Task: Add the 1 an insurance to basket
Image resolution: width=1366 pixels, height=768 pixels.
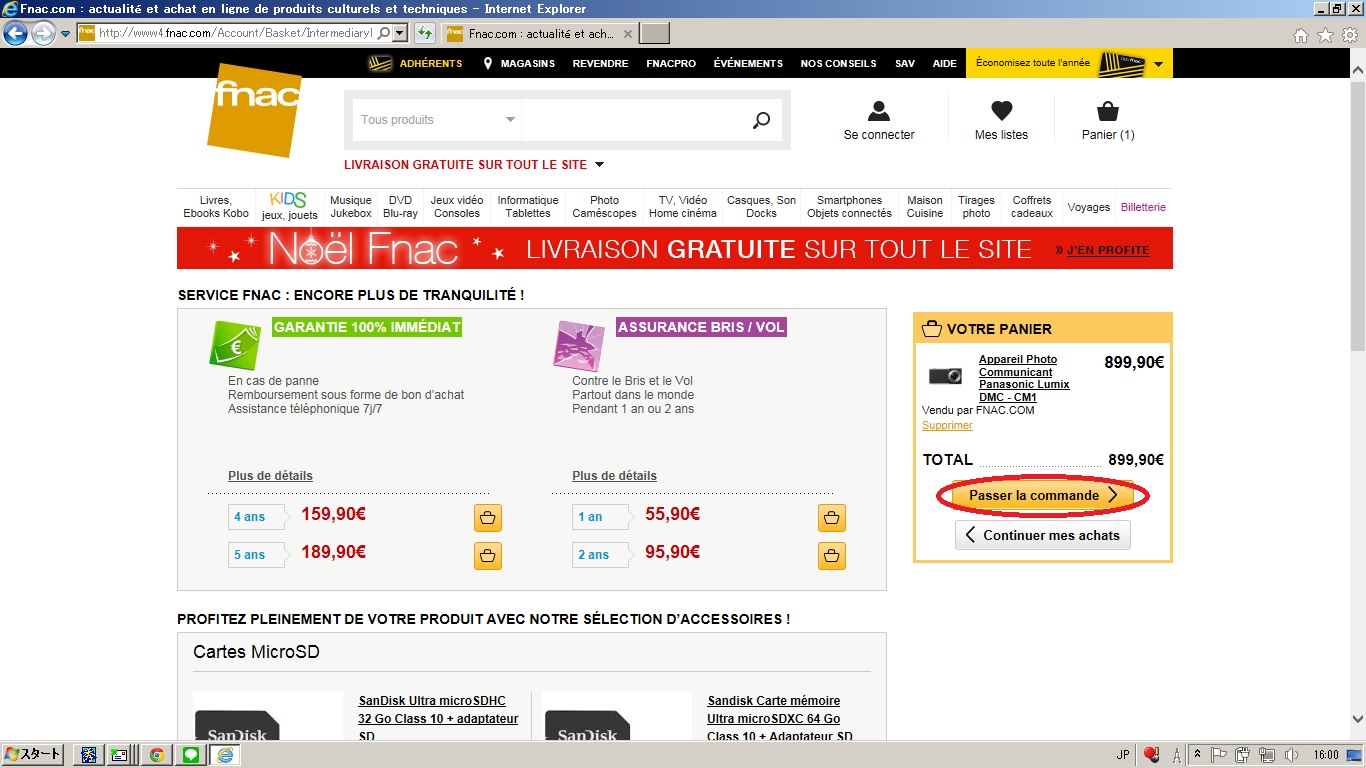Action: point(832,518)
